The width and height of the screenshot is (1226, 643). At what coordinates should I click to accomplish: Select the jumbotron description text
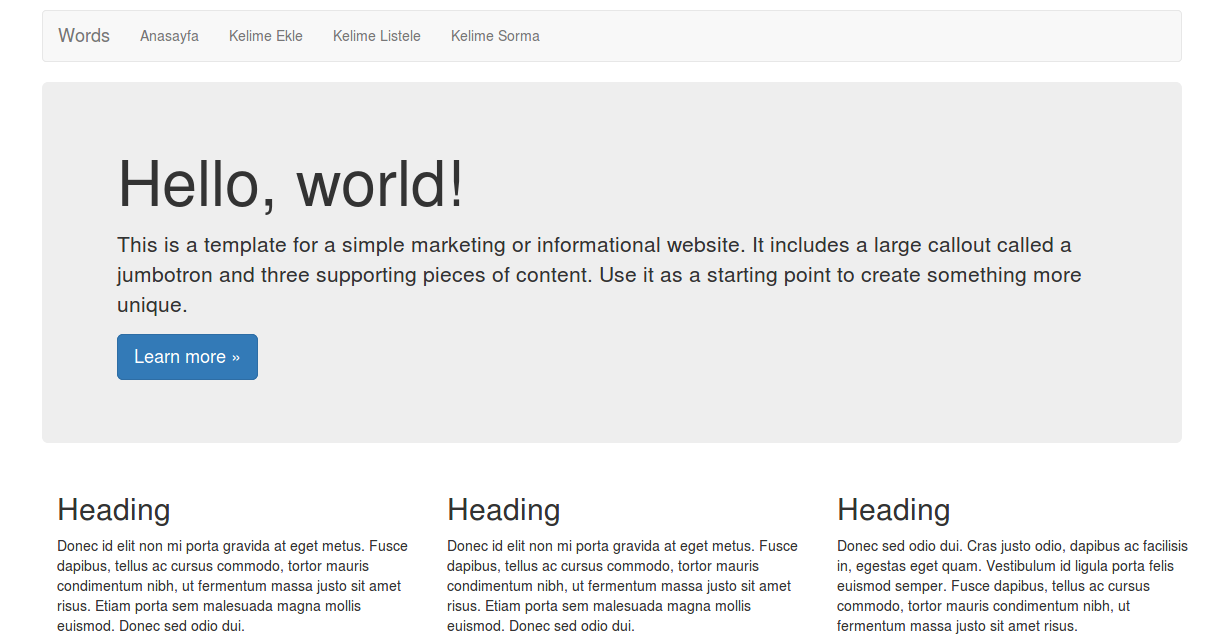598,274
